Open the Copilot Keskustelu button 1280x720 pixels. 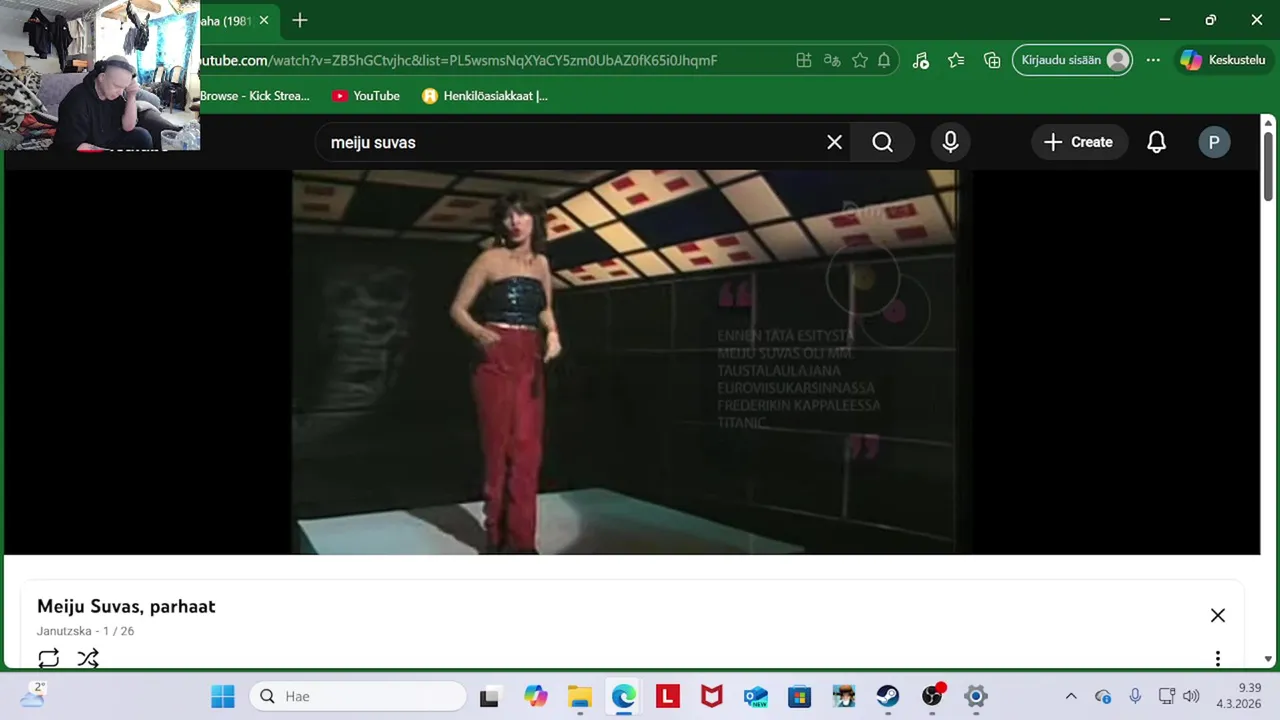coord(1223,60)
